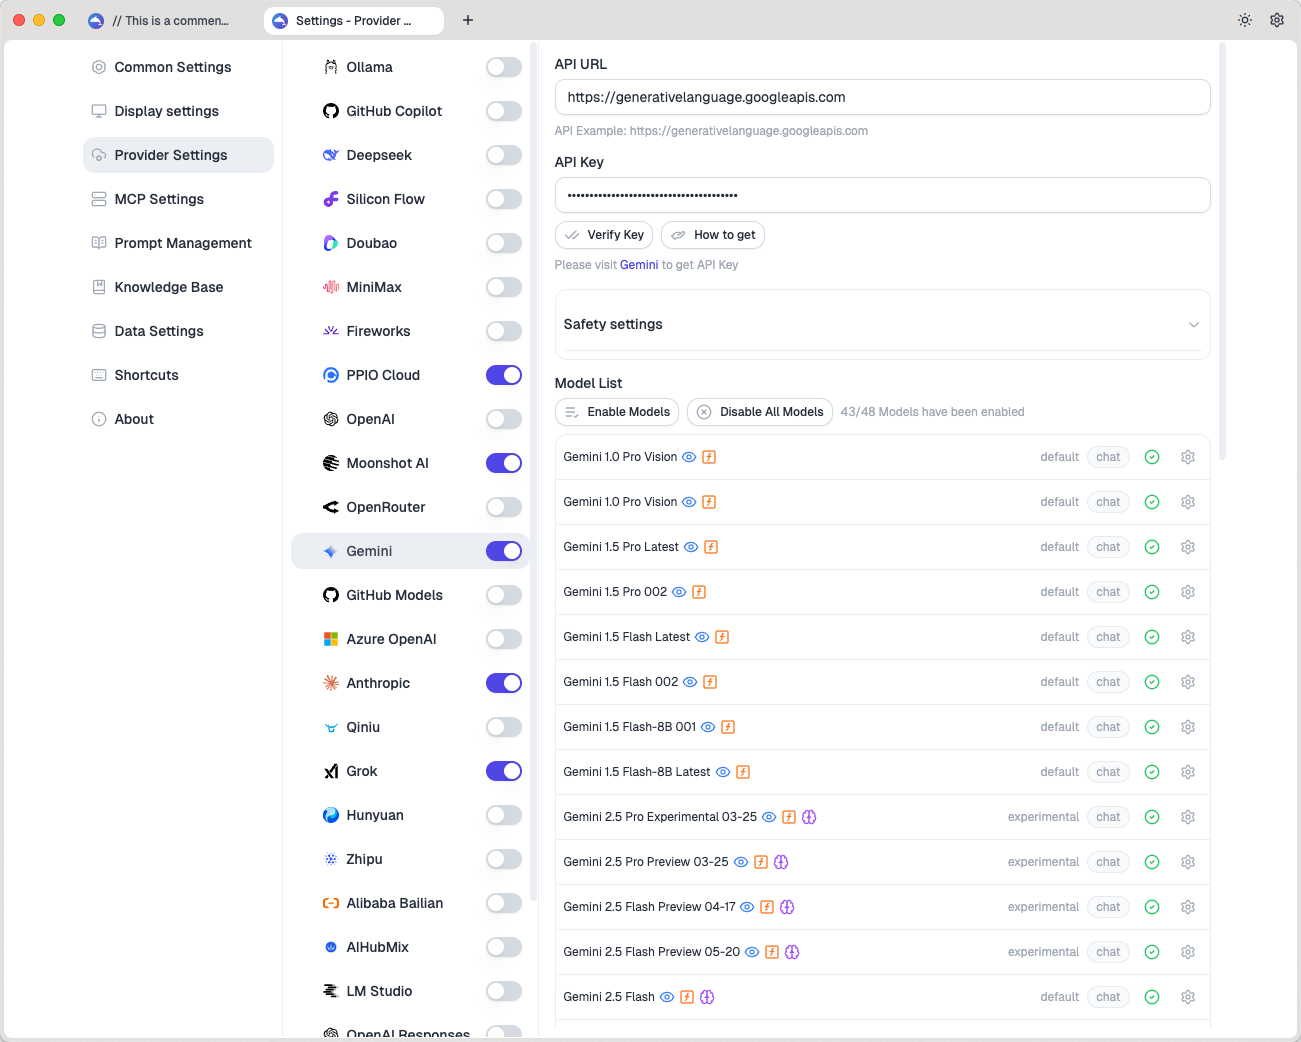
Task: Open Common Settings in the sidebar
Action: [178, 67]
